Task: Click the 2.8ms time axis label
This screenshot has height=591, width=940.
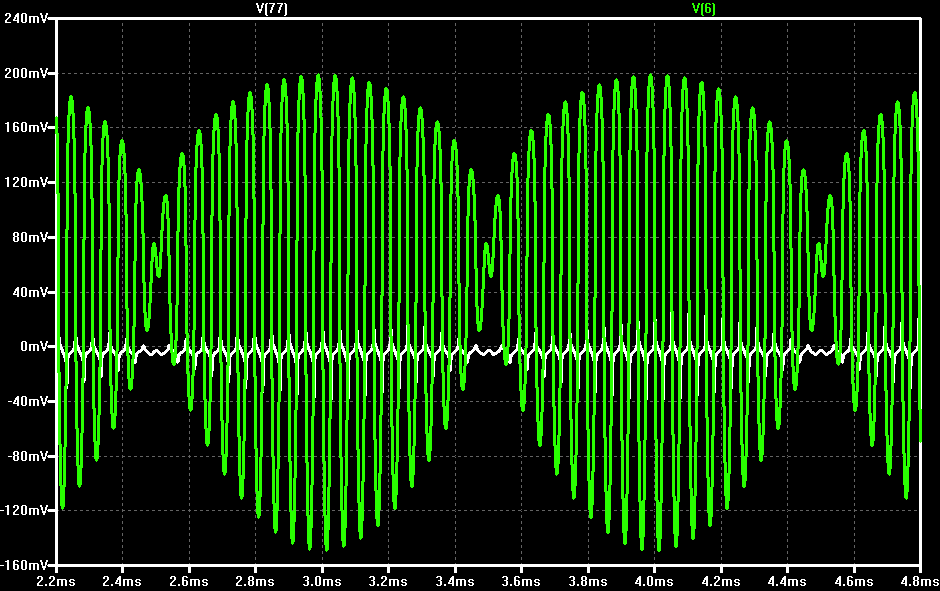Action: click(255, 581)
